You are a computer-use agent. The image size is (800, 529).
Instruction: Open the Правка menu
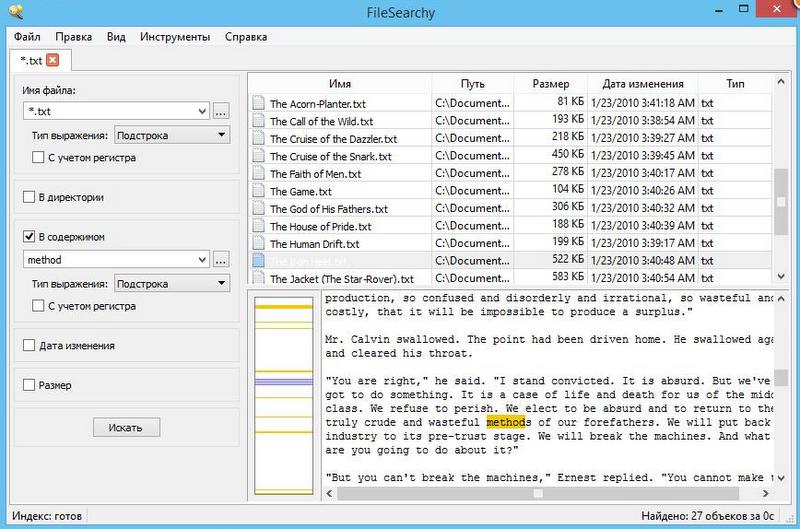(73, 37)
